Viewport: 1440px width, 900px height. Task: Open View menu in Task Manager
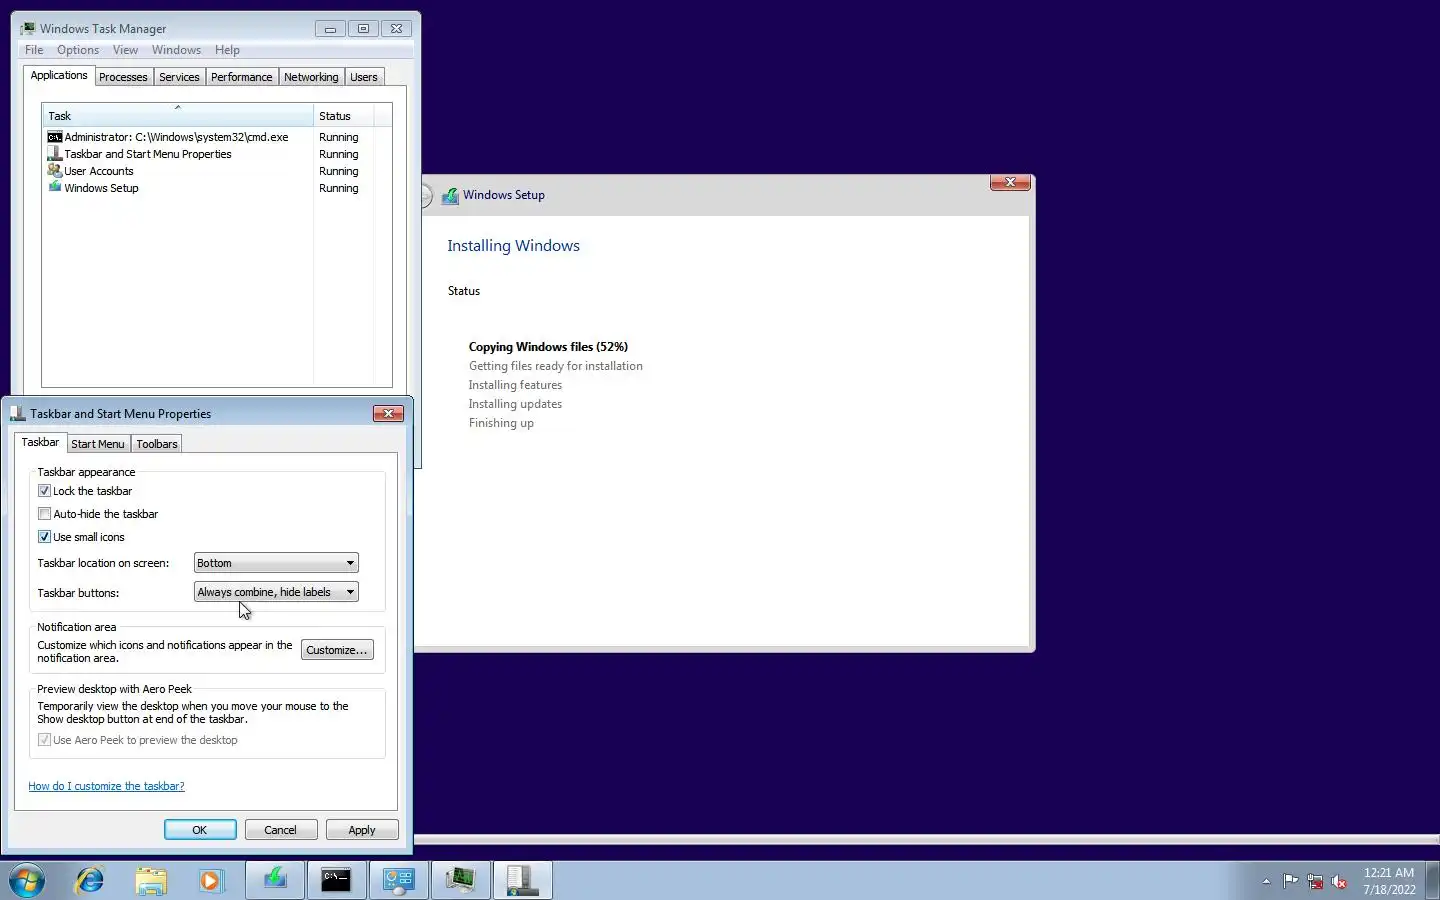(x=125, y=50)
